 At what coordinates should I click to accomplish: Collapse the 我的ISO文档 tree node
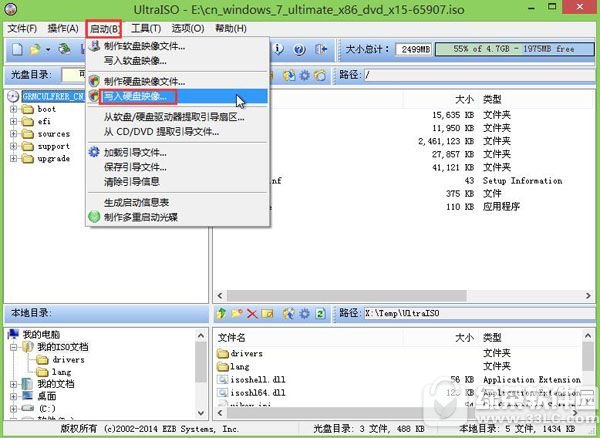[14, 347]
